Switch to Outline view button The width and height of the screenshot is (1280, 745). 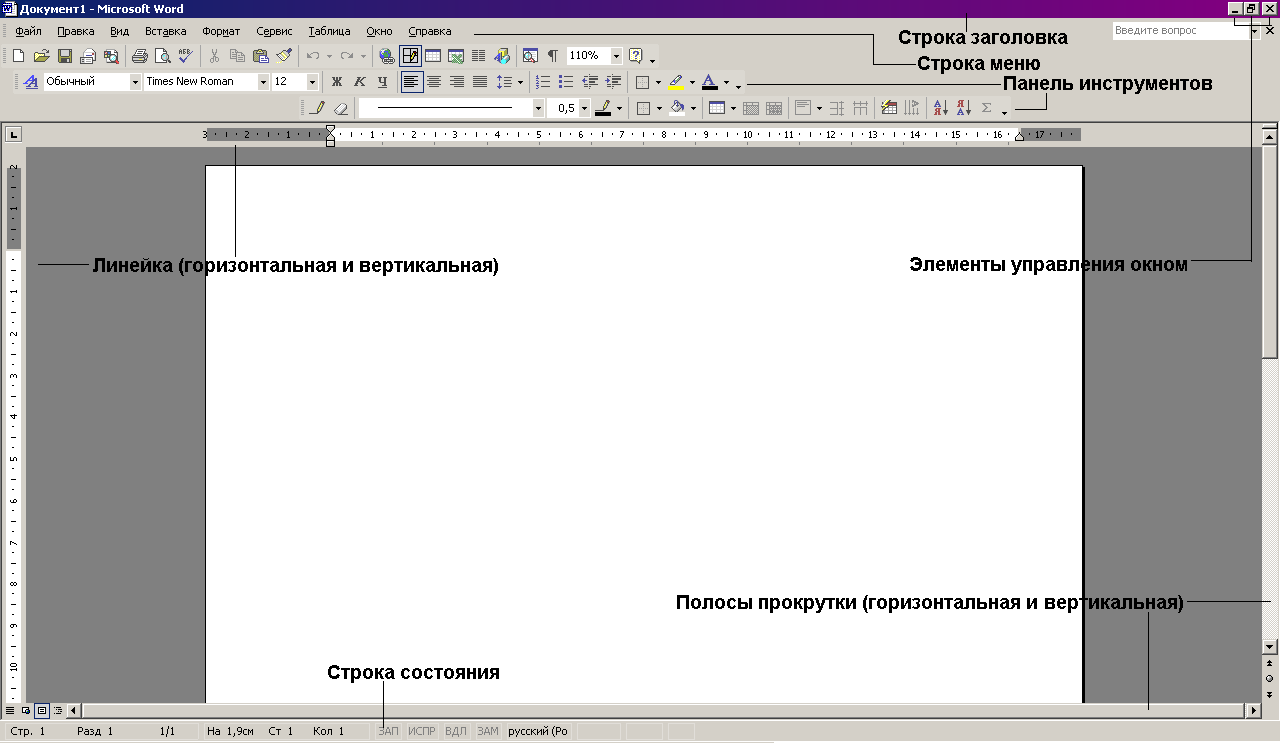[x=58, y=710]
